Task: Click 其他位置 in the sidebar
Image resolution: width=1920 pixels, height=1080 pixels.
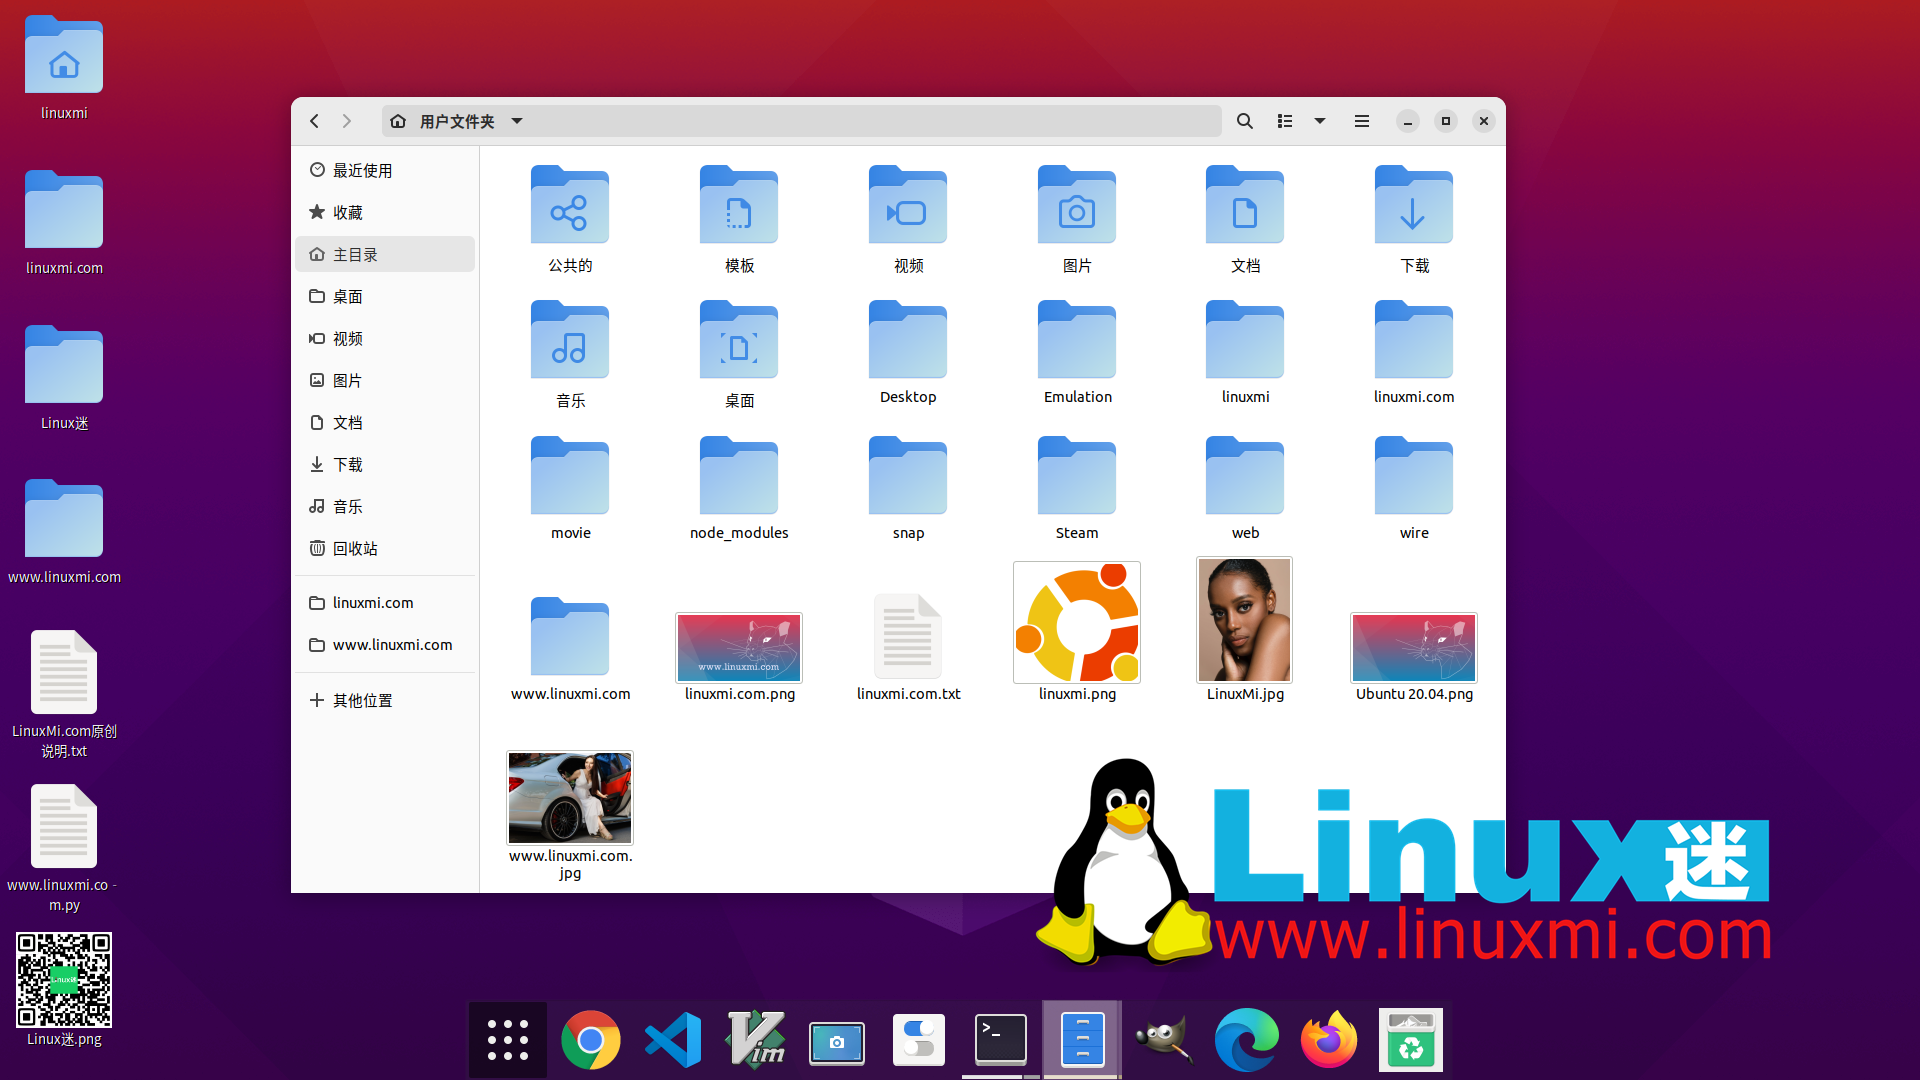Action: tap(385, 700)
